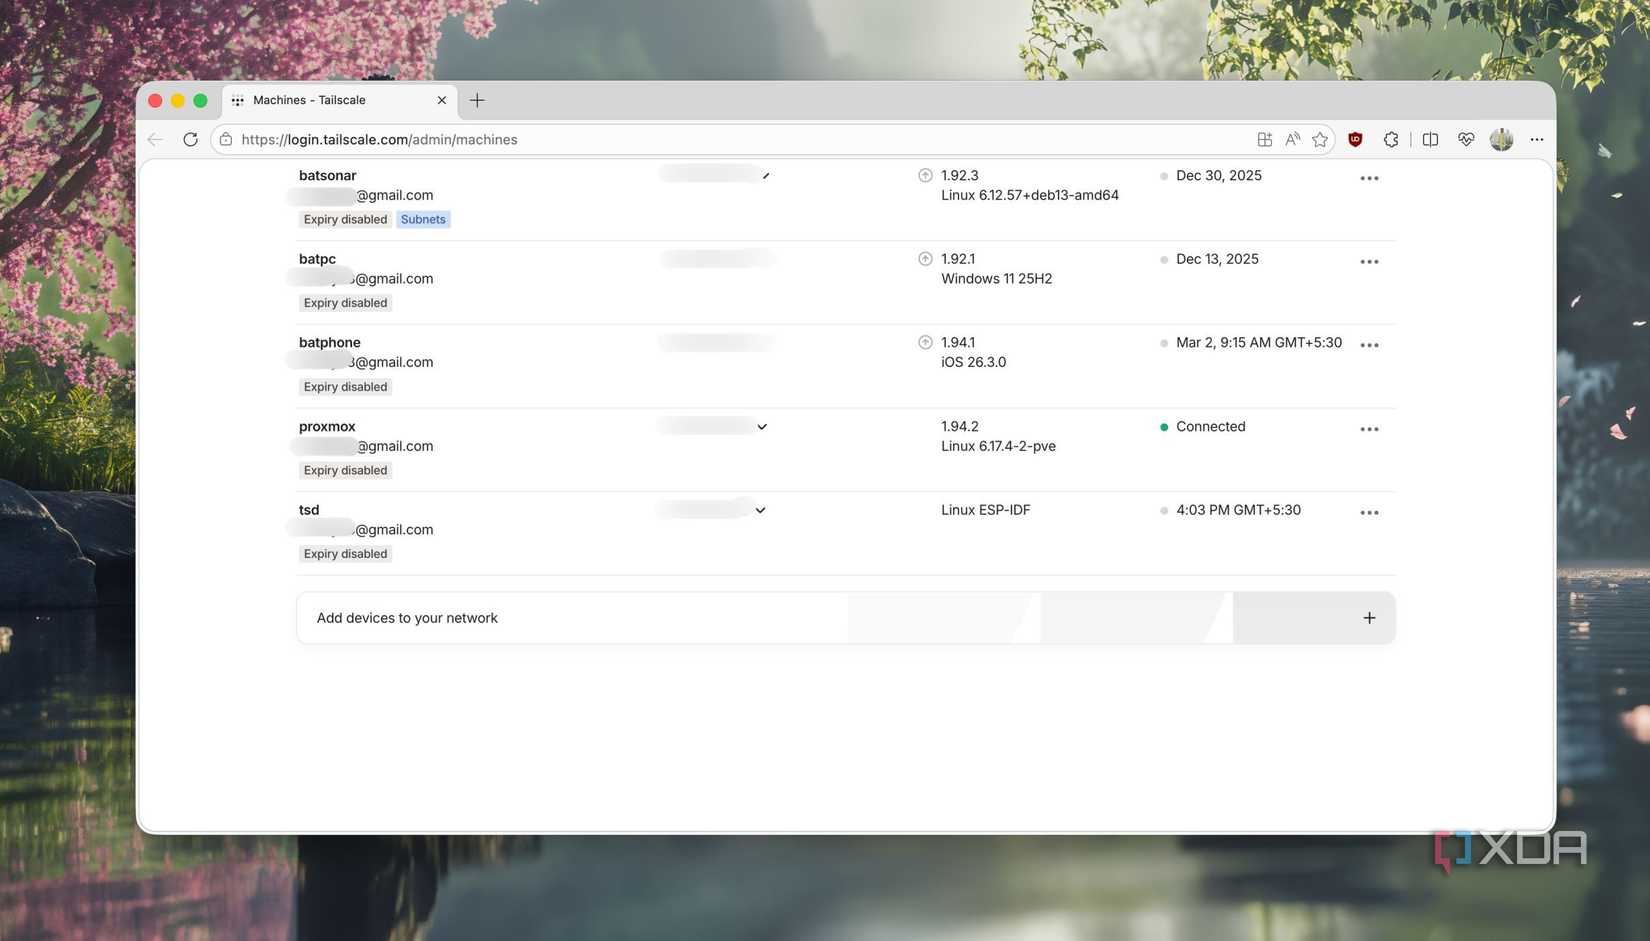Click the split screen icon in the toolbar

coord(1430,139)
